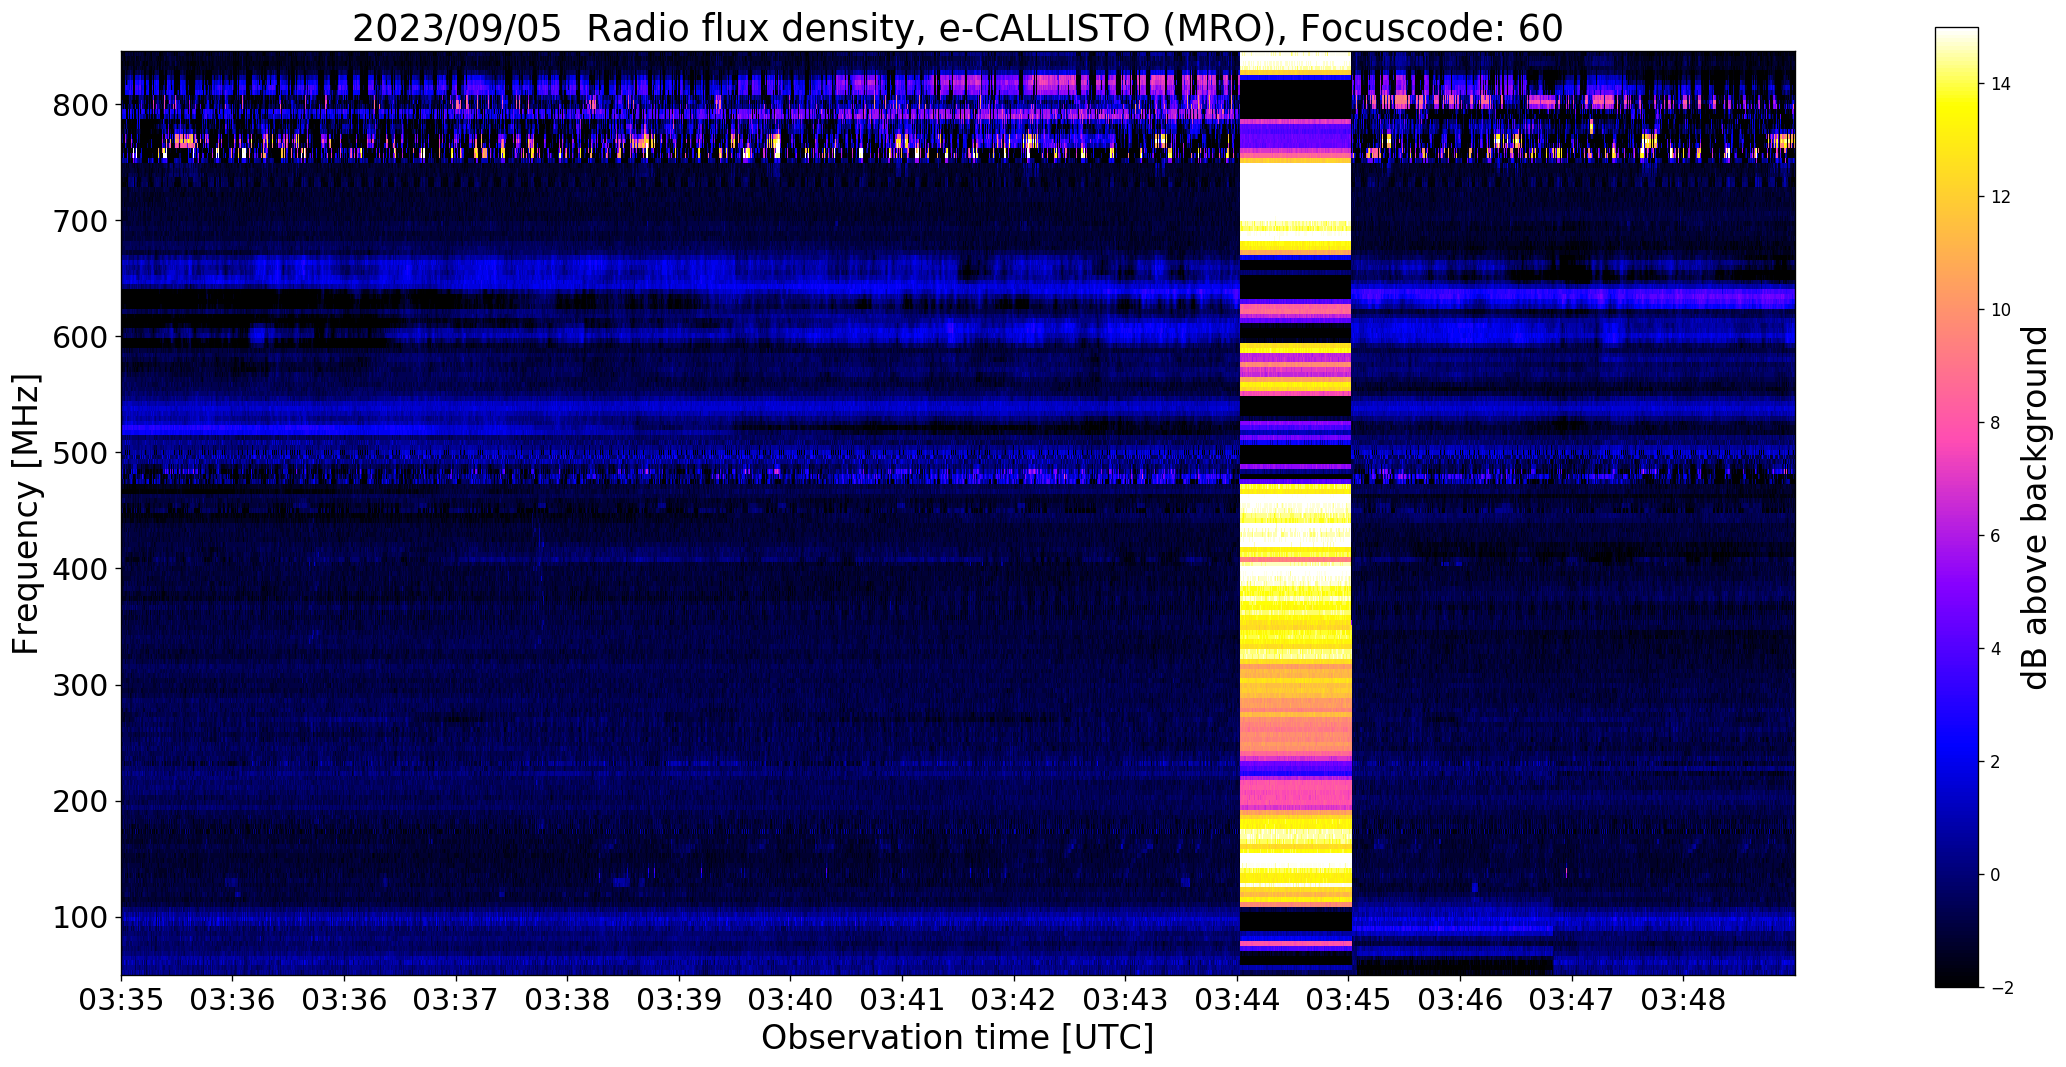Click the bright vertical burst in the spectrogram
2066x1067 pixels.
coord(1295,513)
